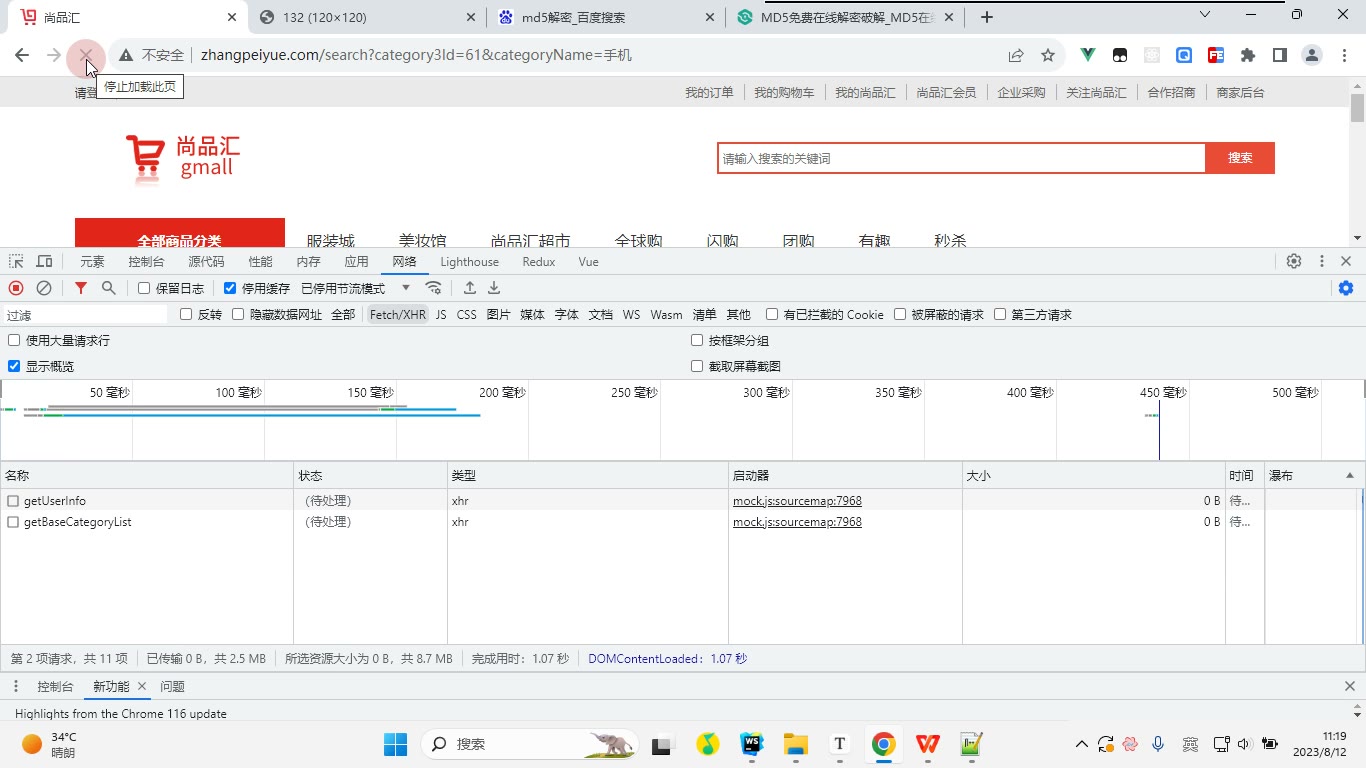Switch to Vue DevTools tab
This screenshot has height=768, width=1366.
click(x=588, y=262)
